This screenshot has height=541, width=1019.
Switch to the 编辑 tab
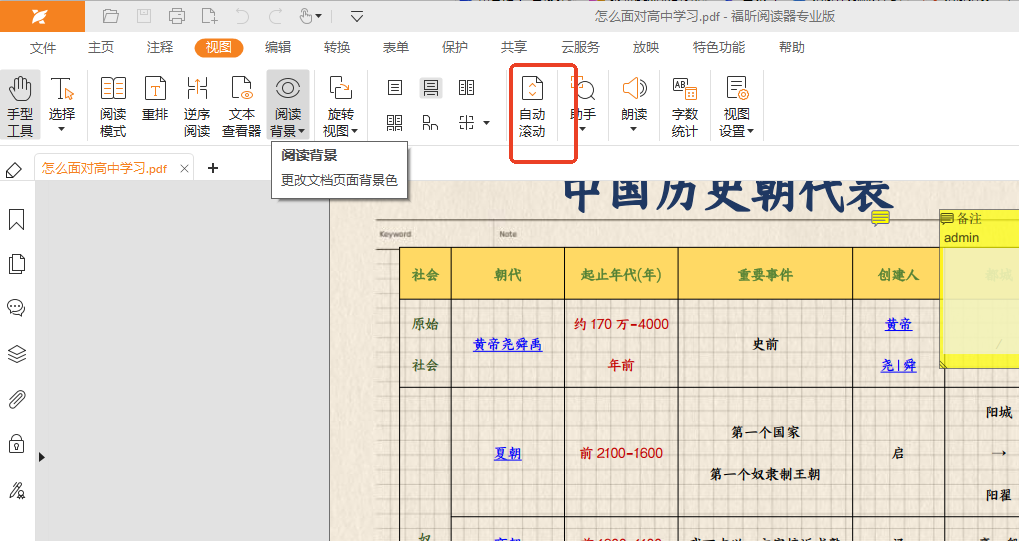278,47
